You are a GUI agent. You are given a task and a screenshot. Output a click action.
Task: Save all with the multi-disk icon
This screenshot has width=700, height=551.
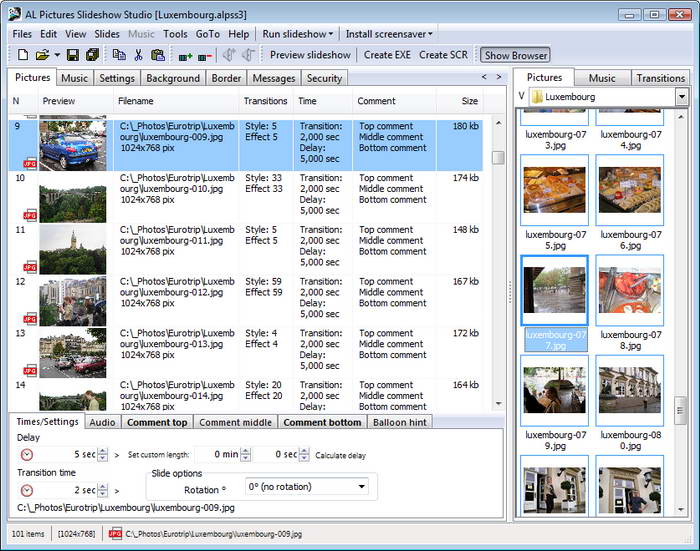pos(92,55)
